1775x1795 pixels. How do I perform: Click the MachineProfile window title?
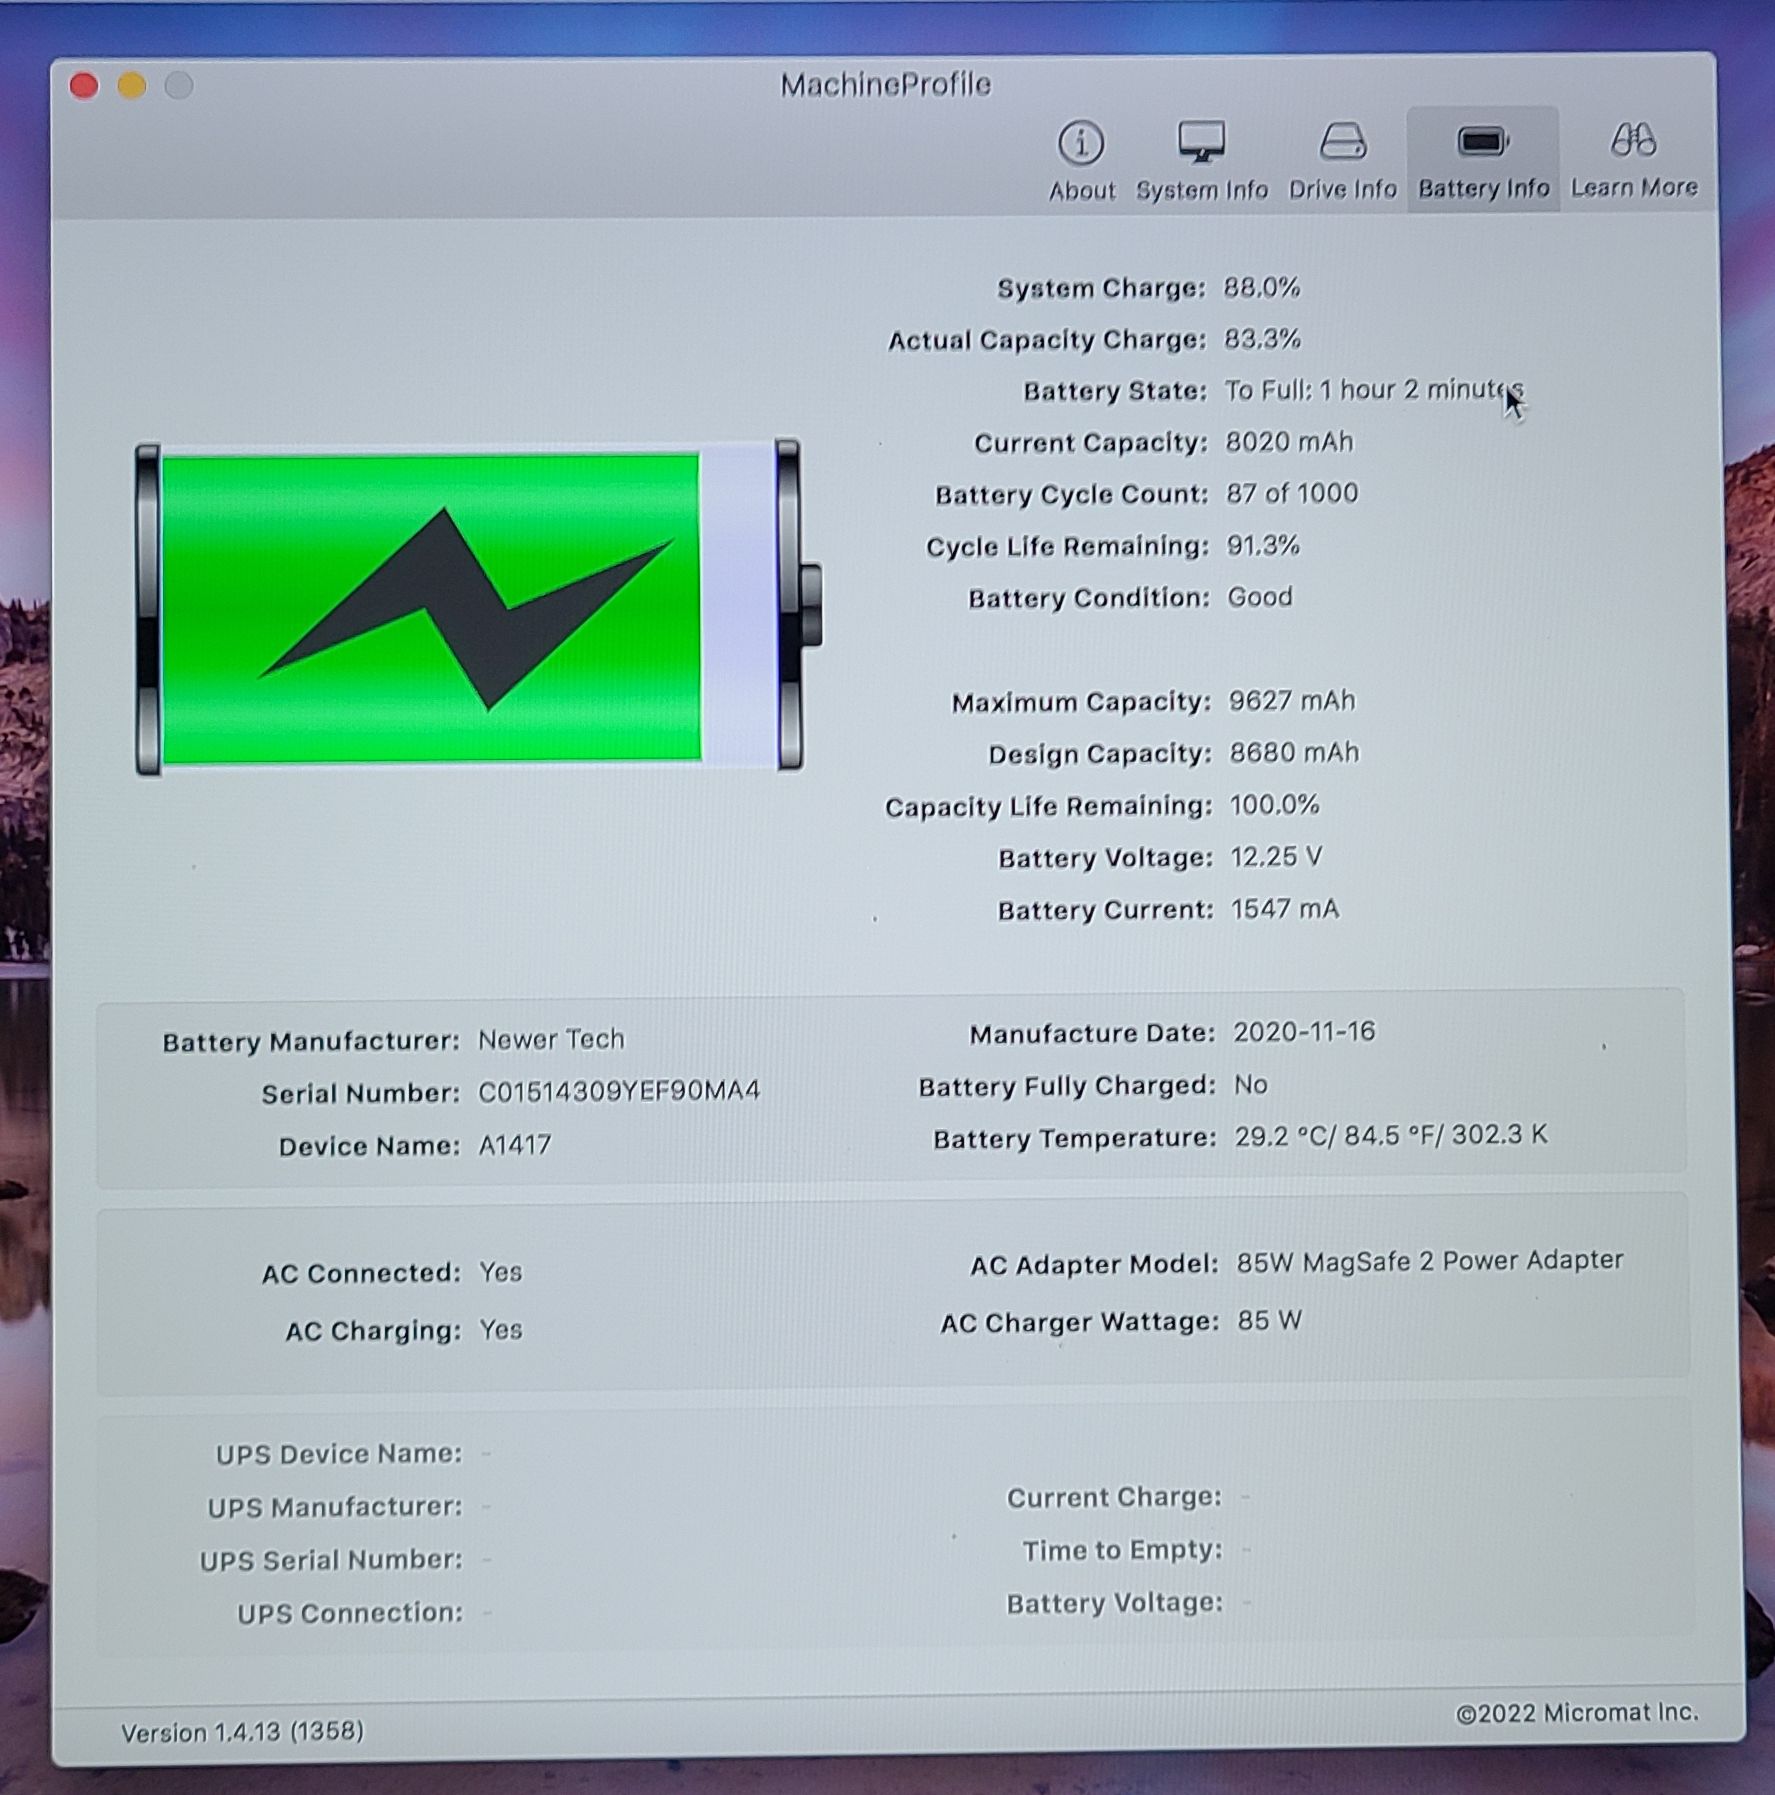click(x=885, y=85)
